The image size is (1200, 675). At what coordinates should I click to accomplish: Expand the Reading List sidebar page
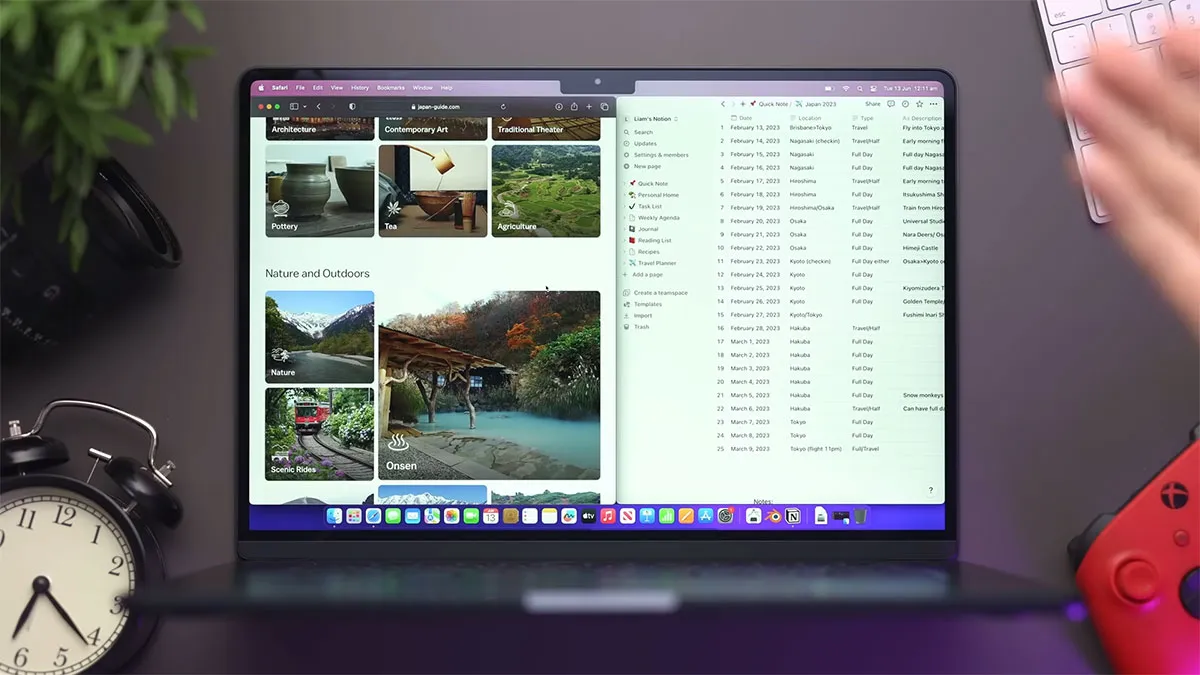[x=625, y=241]
